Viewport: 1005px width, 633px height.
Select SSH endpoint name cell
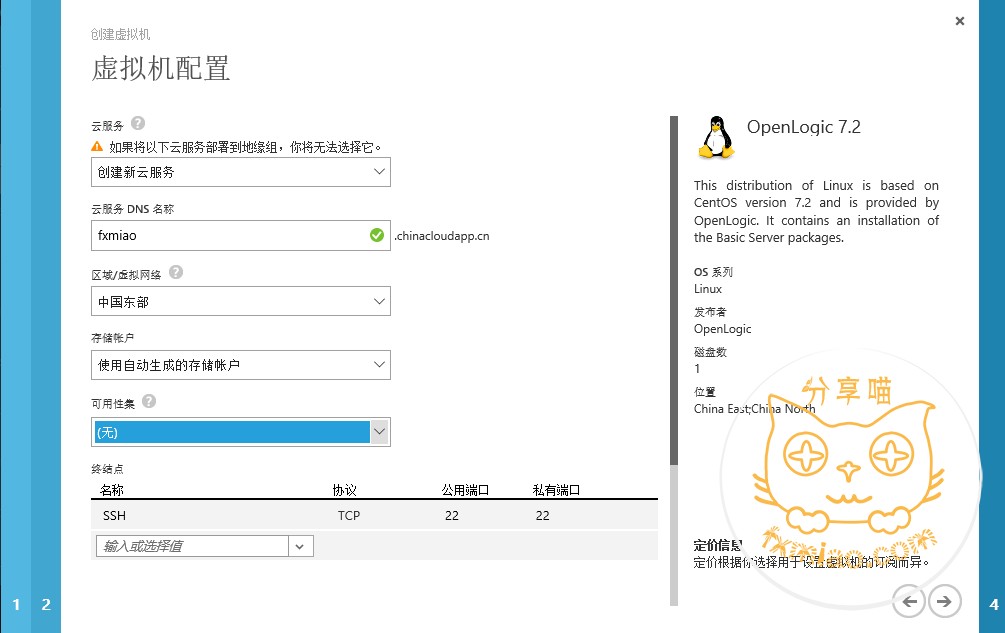coord(115,515)
